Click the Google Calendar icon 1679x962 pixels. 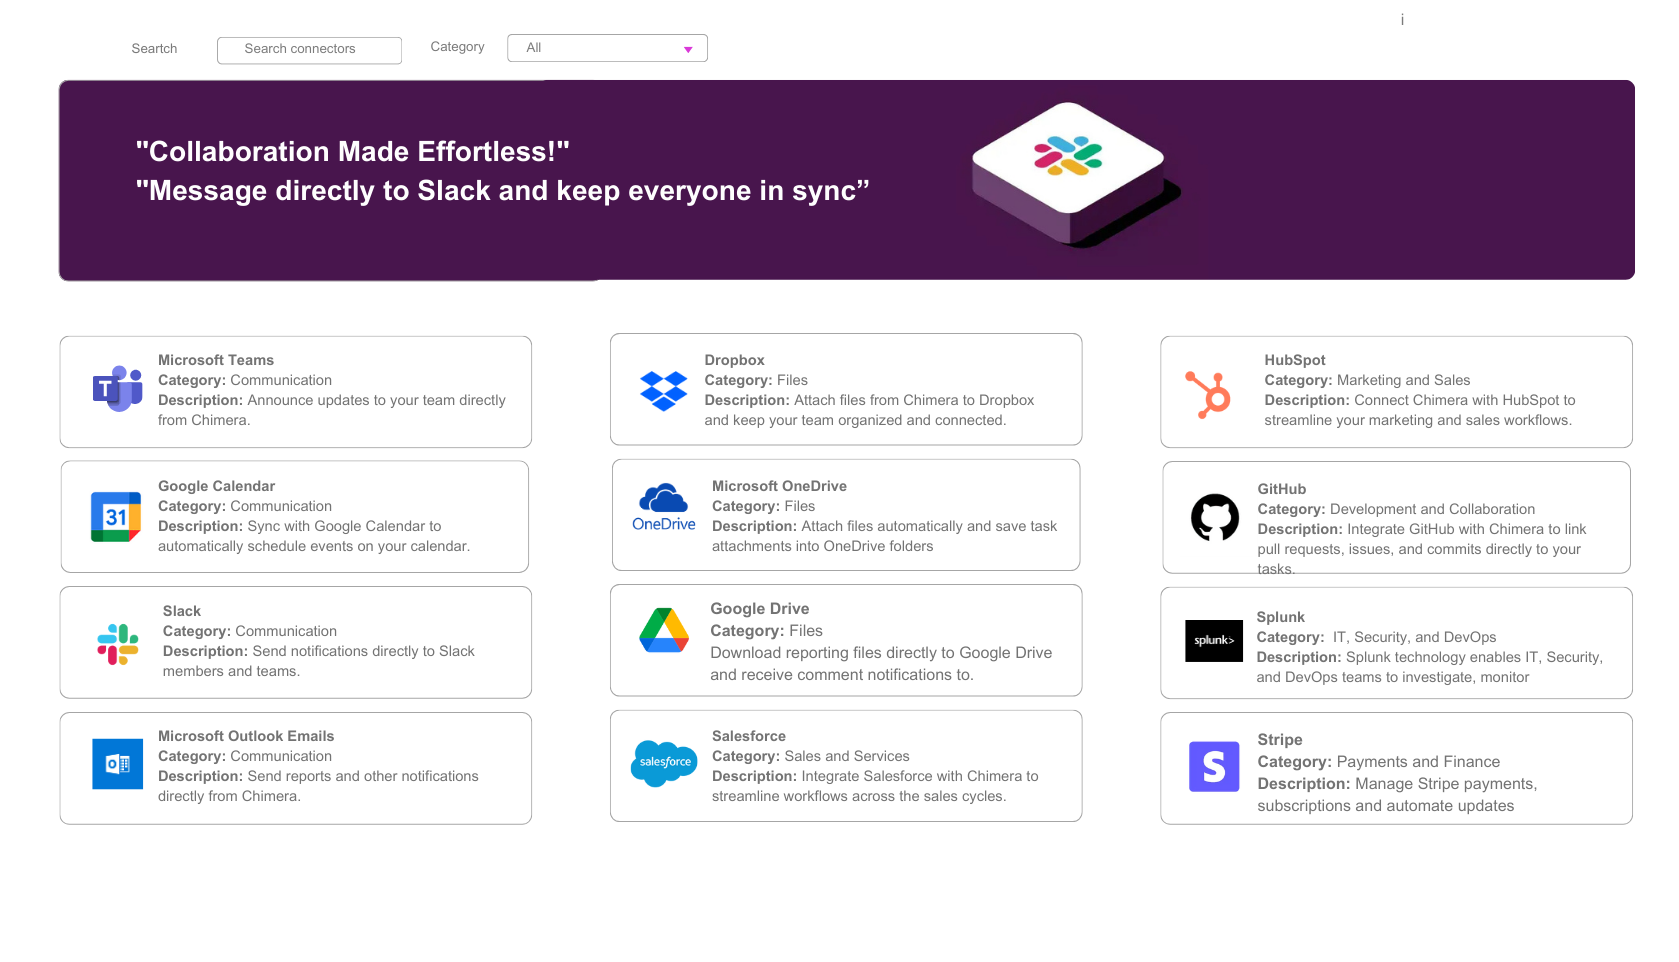(116, 517)
